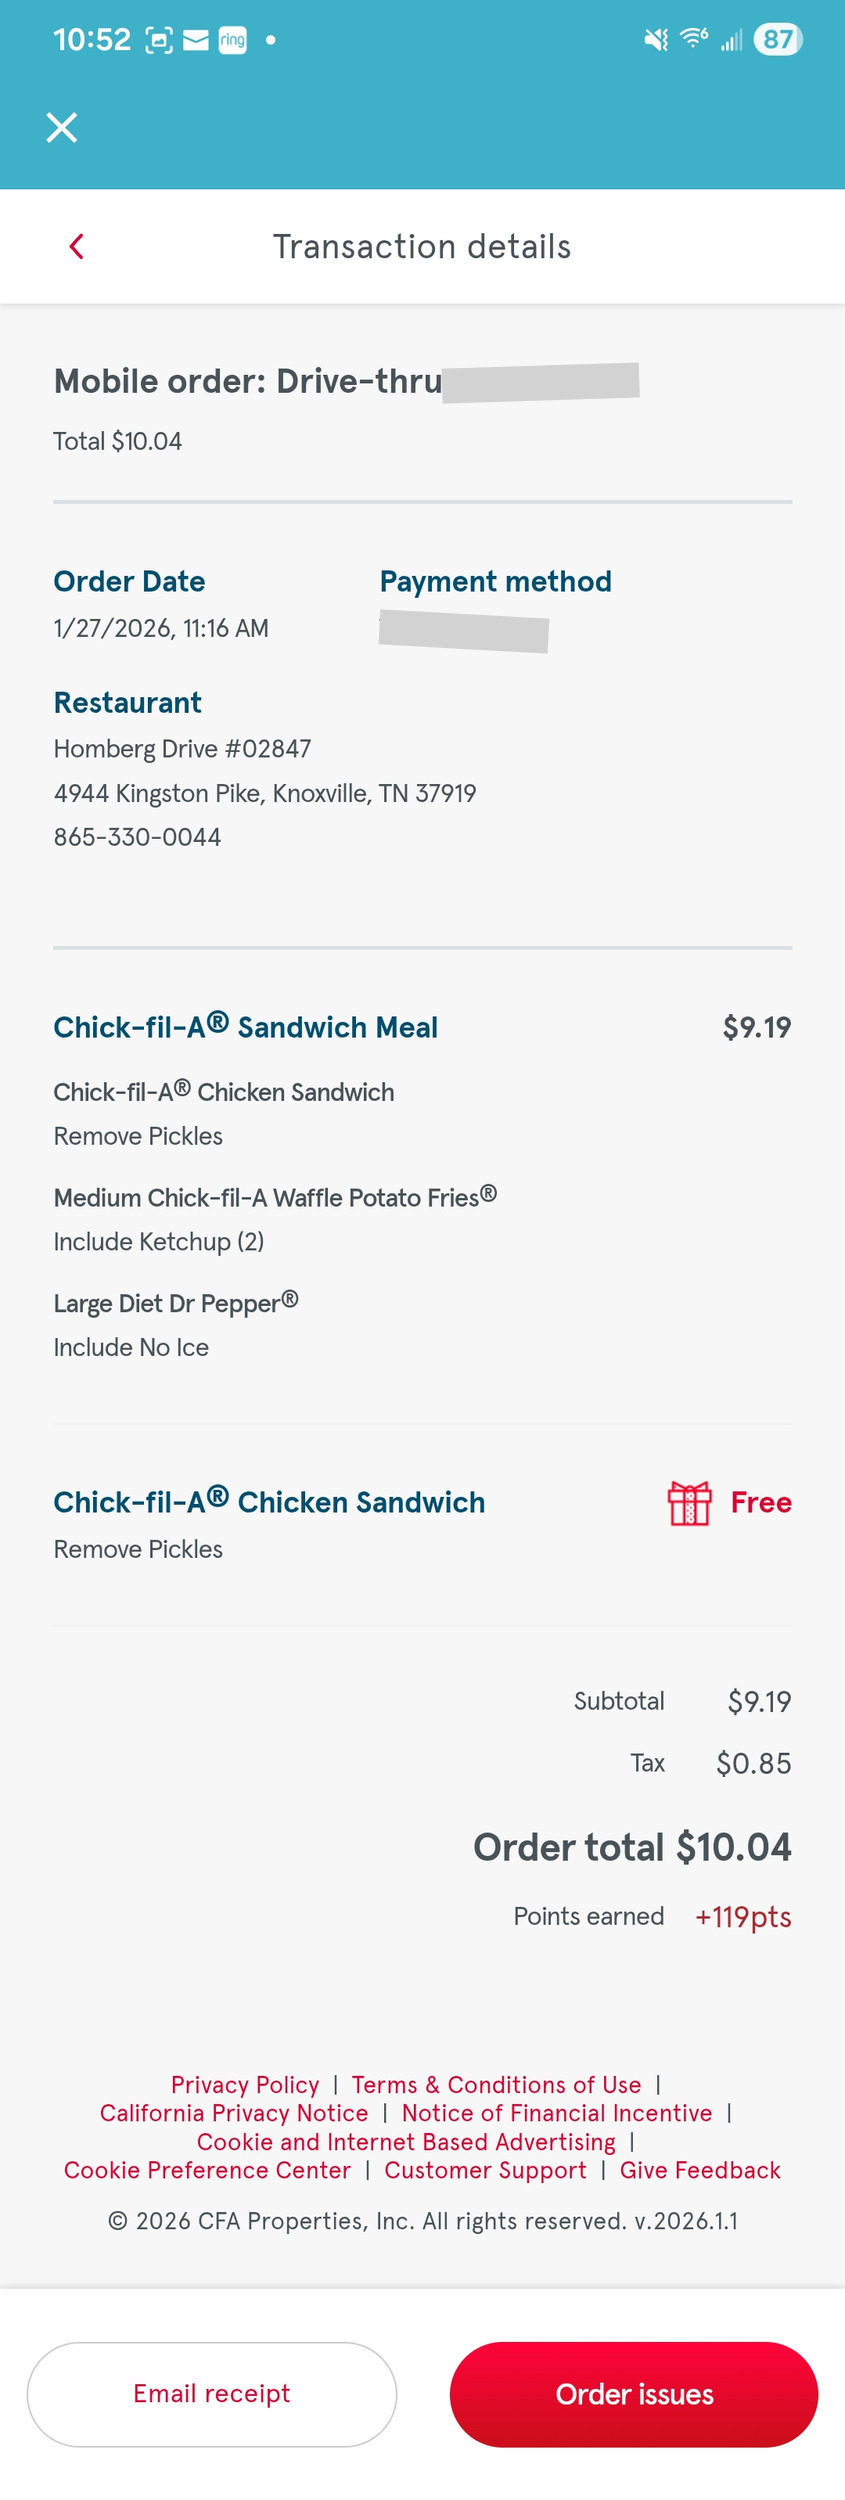The width and height of the screenshot is (845, 2500).
Task: Open Terms & Conditions of Use link
Action: [496, 2085]
